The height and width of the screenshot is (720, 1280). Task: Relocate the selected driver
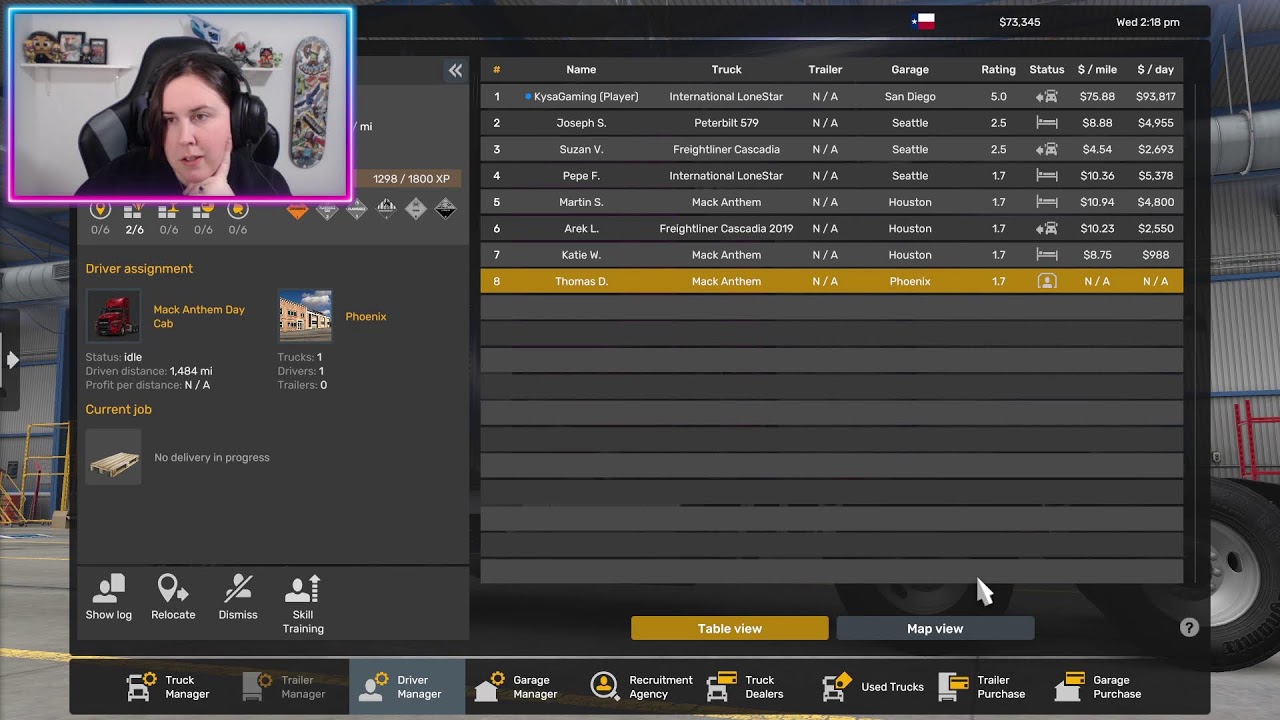173,598
